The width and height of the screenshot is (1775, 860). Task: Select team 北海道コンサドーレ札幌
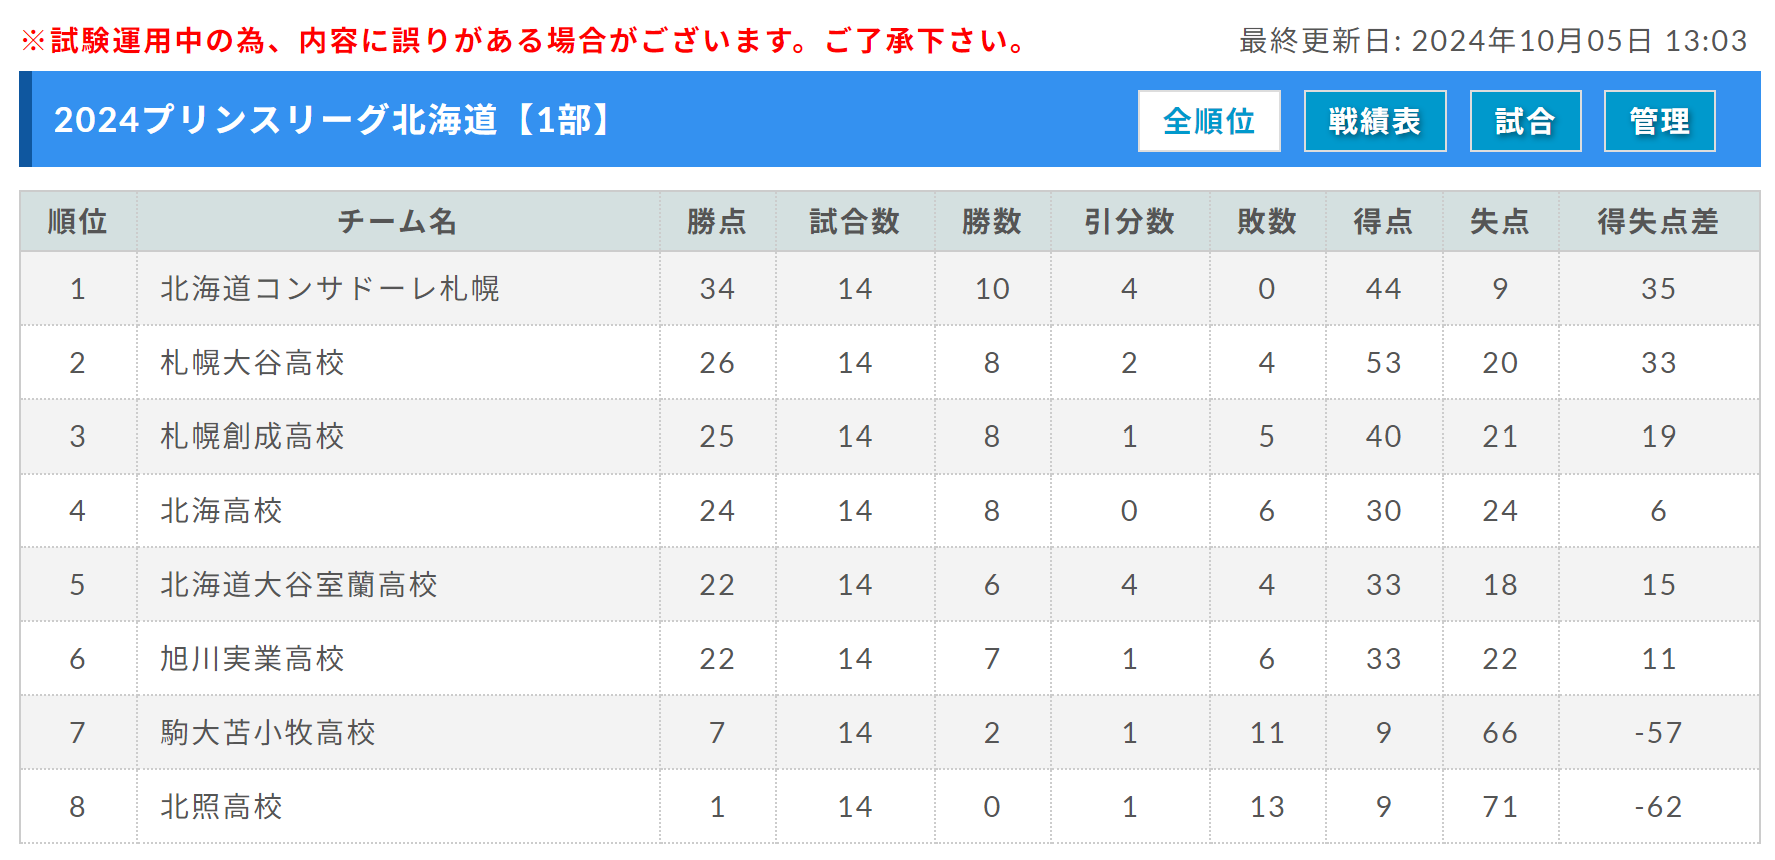click(330, 289)
